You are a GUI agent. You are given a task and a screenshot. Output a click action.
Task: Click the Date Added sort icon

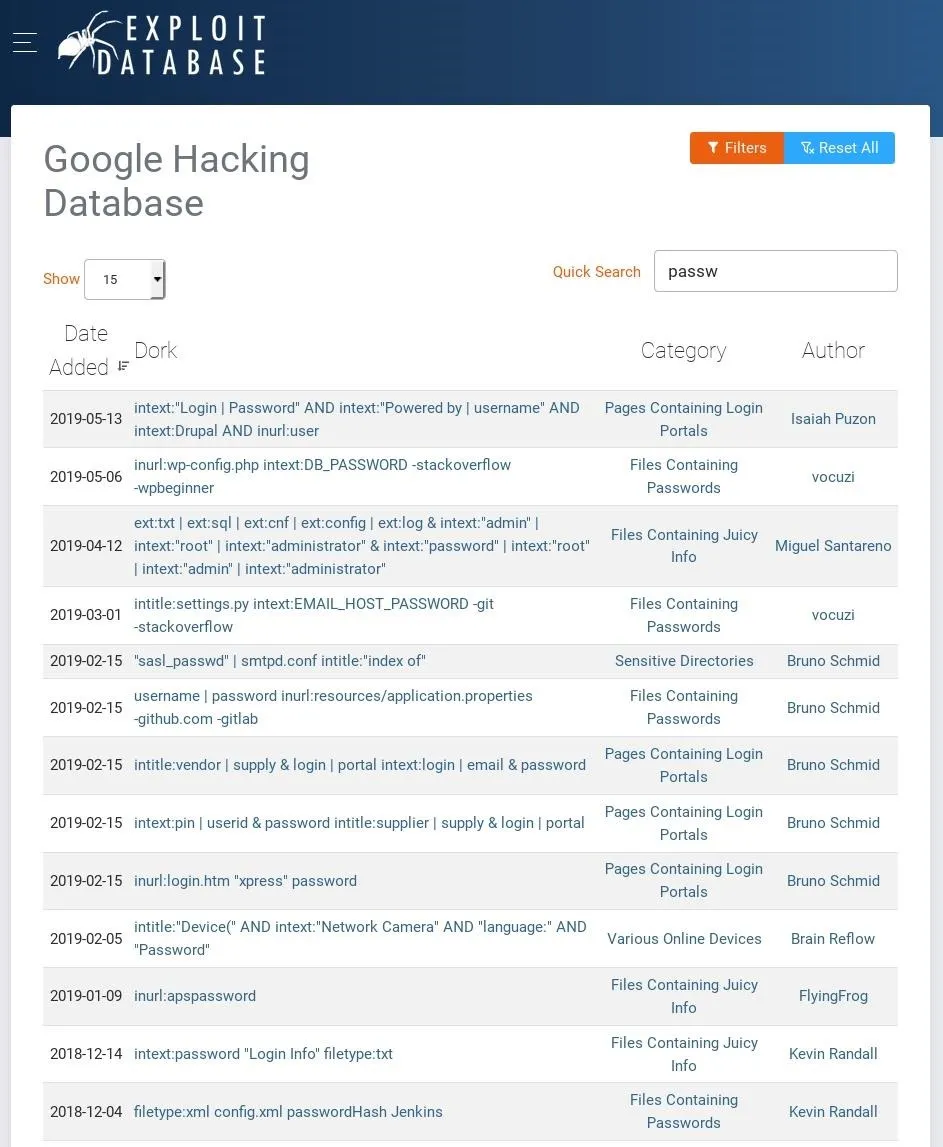click(124, 366)
